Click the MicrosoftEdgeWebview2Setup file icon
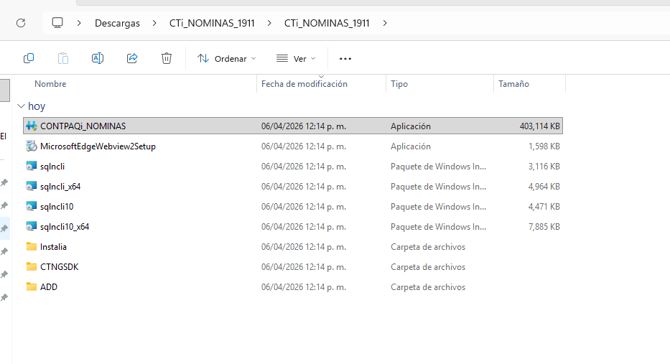This screenshot has height=364, width=670. [31, 146]
